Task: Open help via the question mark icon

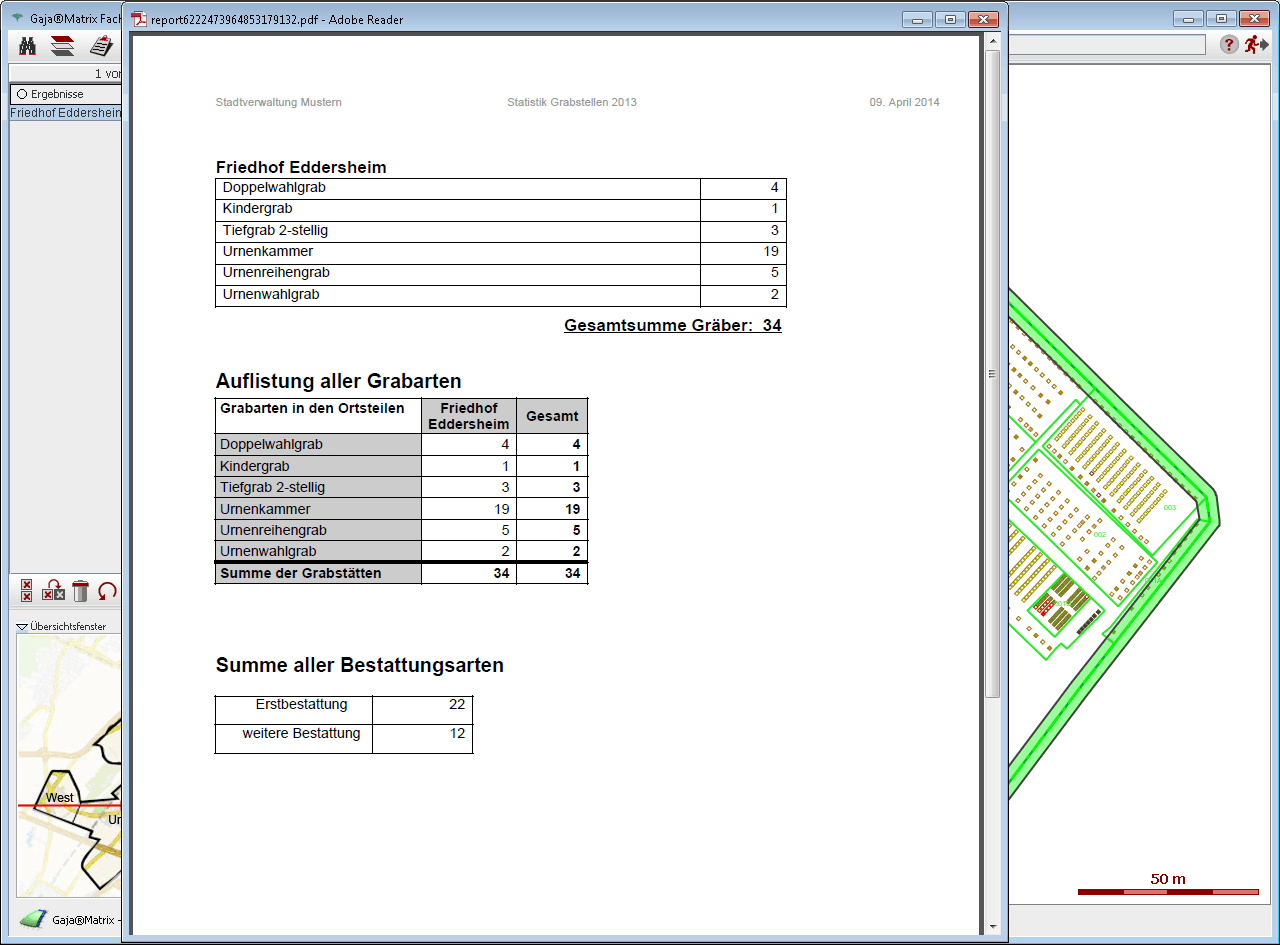Action: pos(1229,45)
